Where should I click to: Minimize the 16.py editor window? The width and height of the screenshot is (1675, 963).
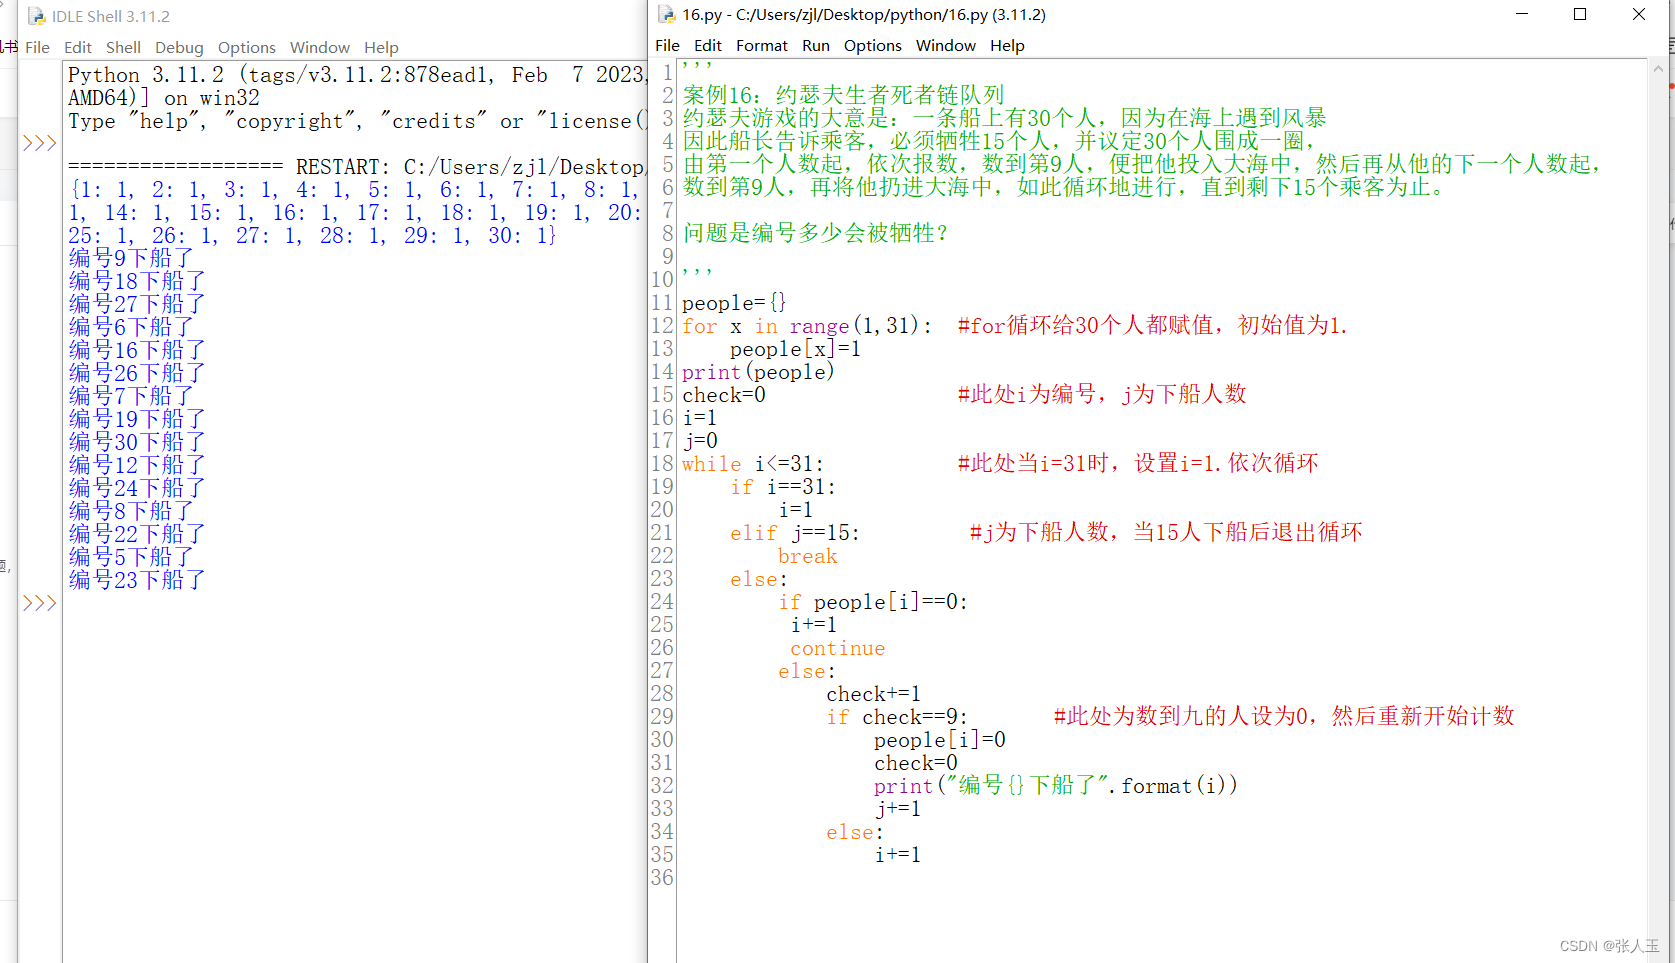1522,14
